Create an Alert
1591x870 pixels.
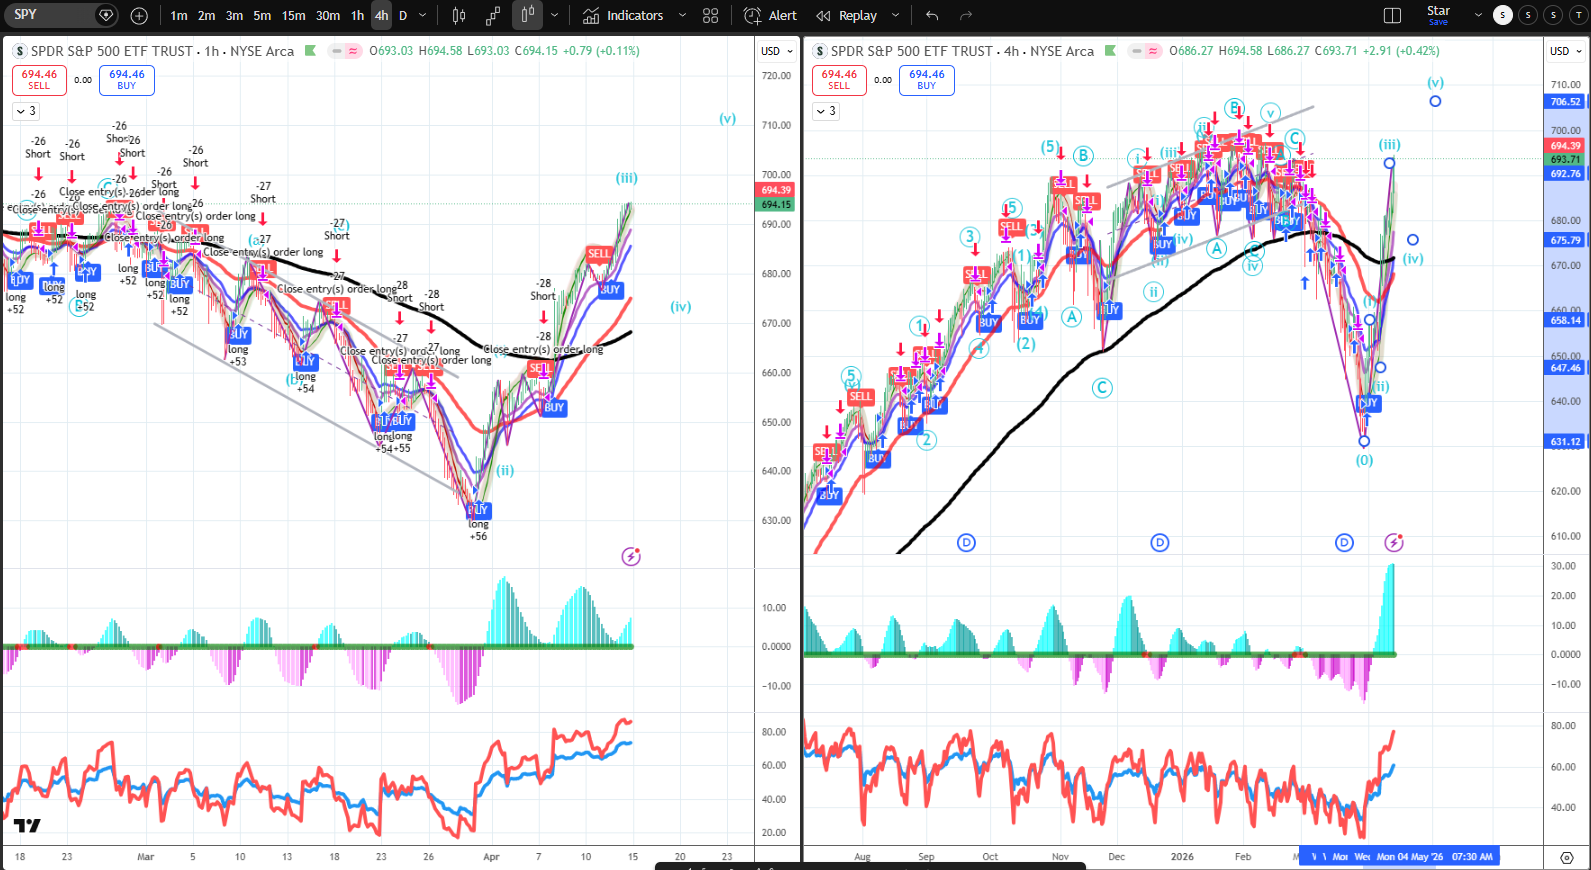770,15
